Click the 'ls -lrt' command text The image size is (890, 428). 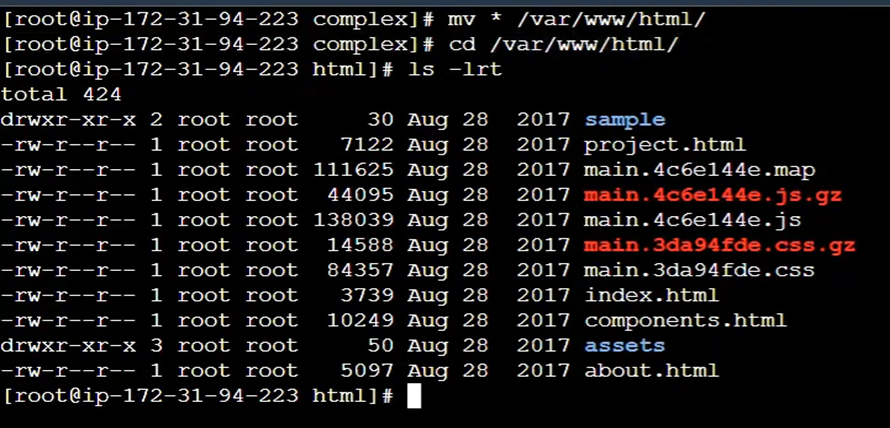pos(455,69)
